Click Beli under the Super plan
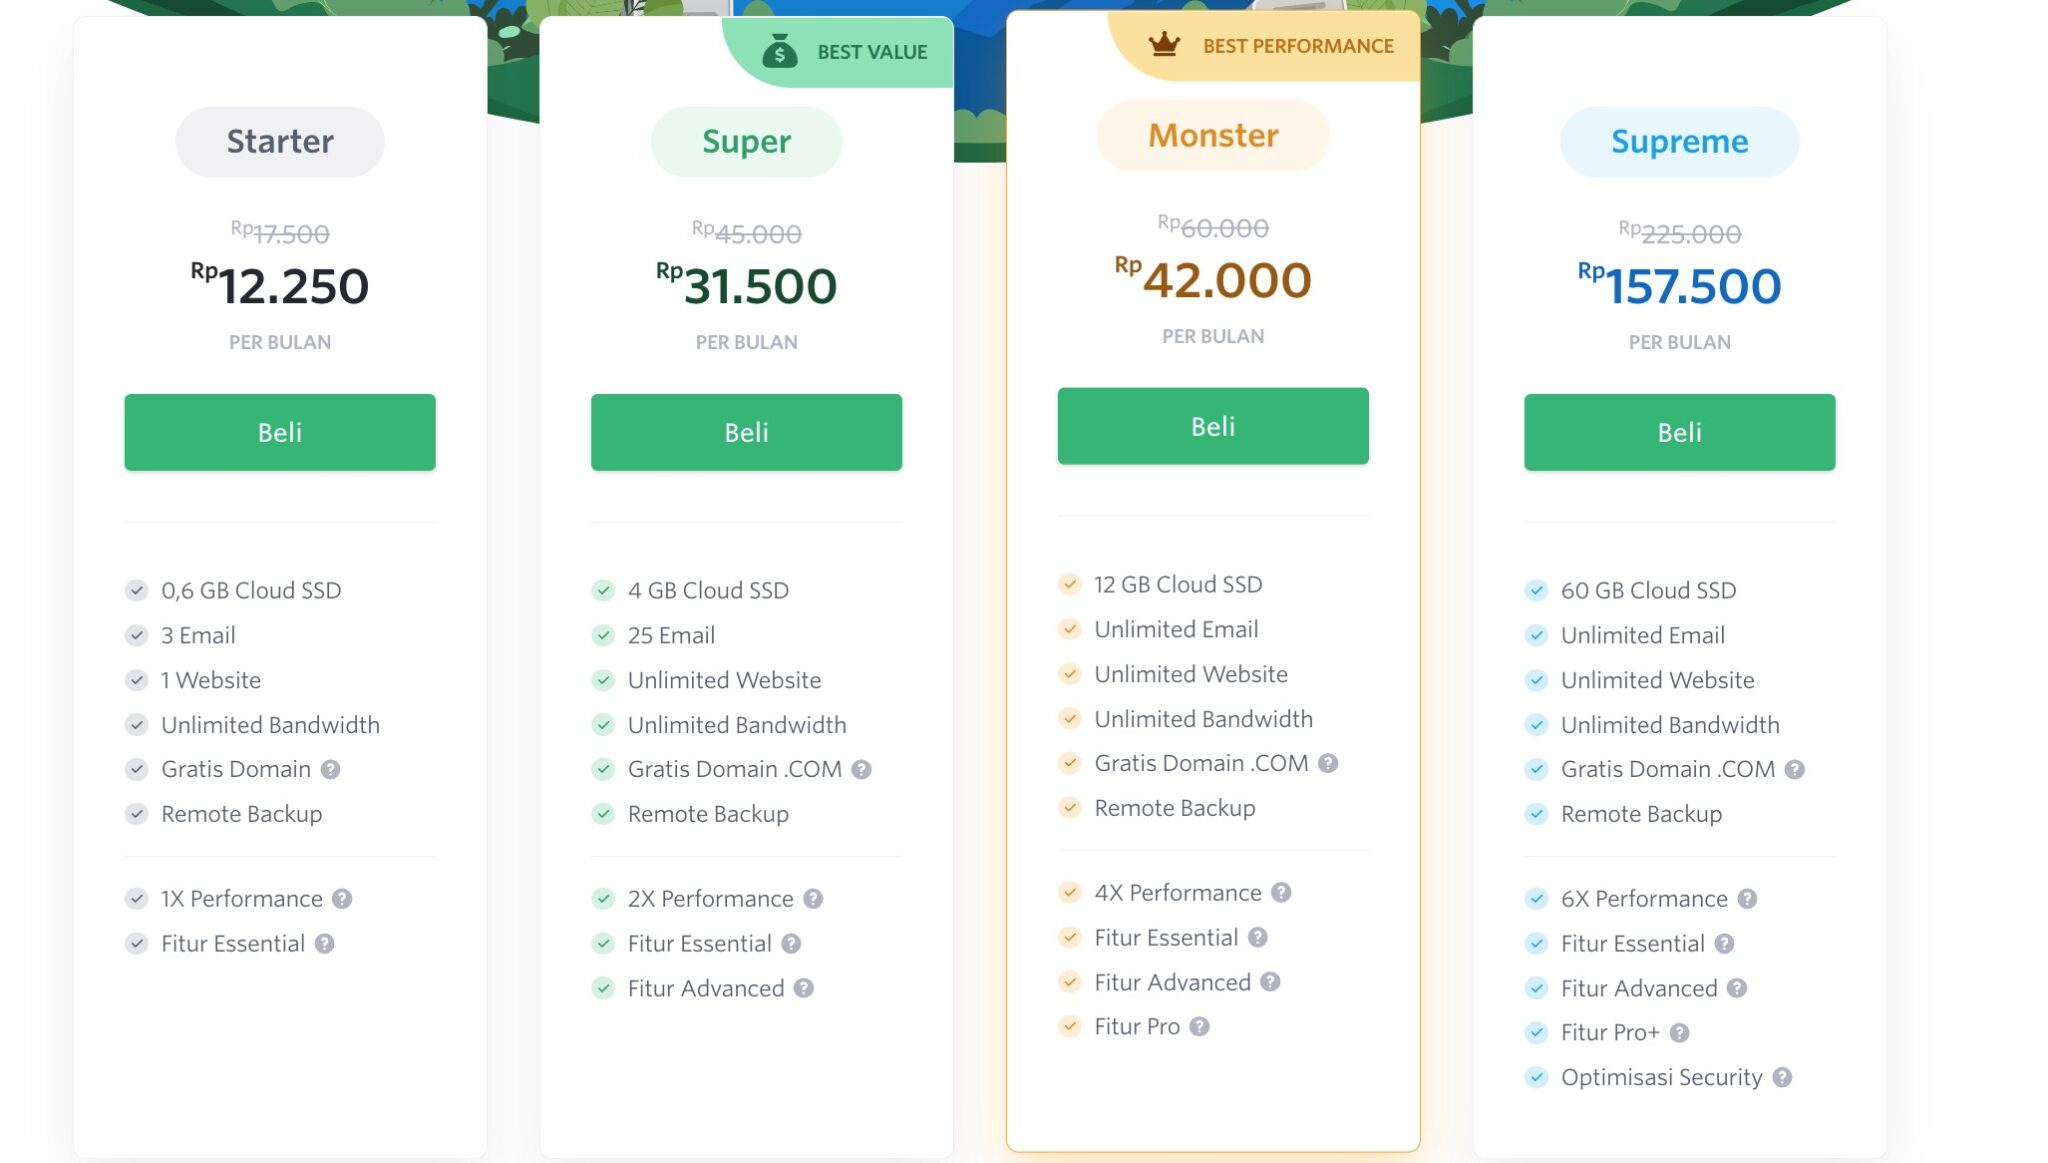Screen dimensions: 2048x1163 746,432
